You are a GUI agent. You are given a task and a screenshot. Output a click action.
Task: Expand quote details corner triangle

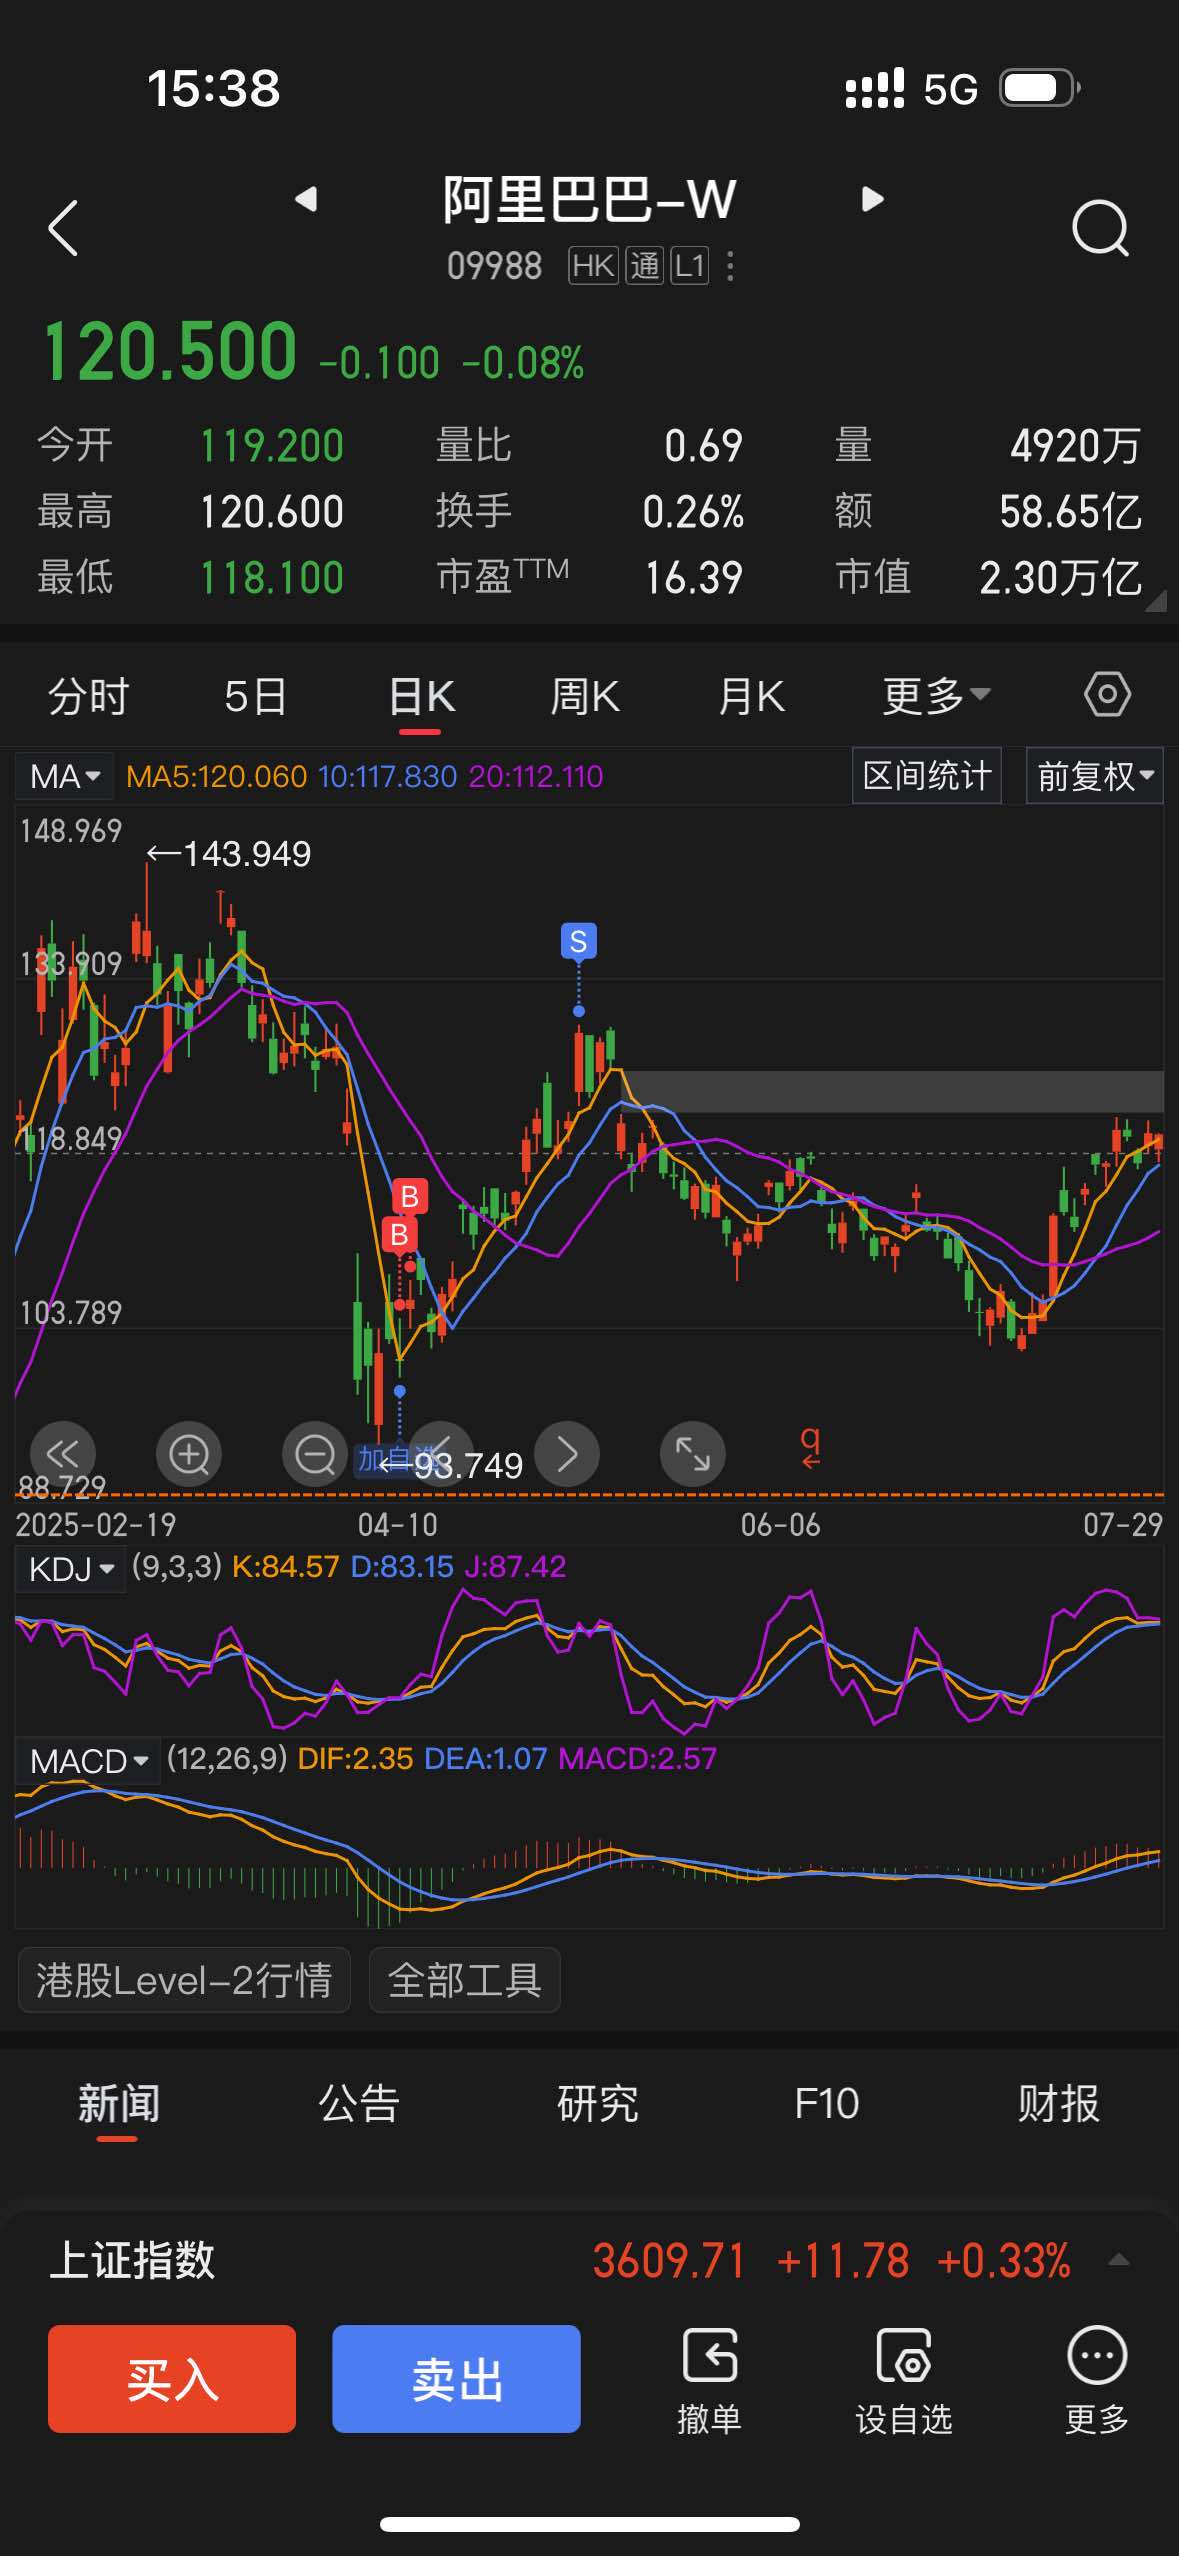[x=1155, y=600]
